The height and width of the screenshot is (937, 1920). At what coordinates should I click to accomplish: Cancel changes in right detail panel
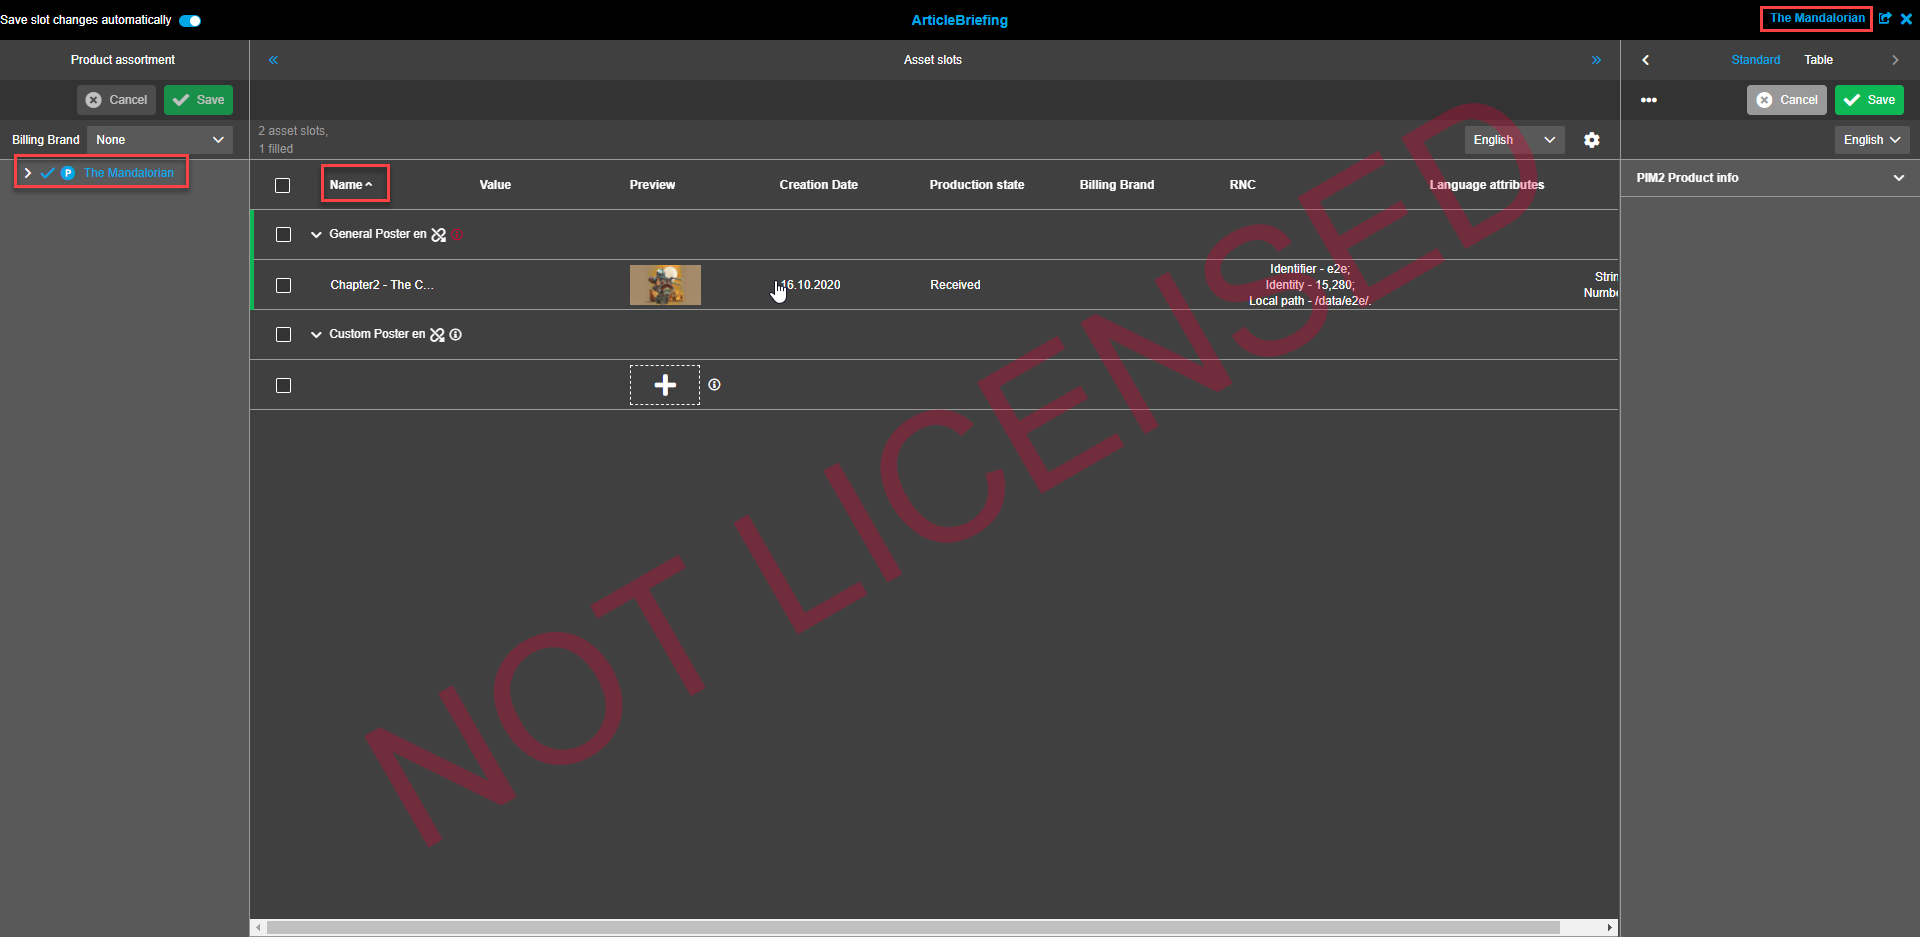(1787, 100)
